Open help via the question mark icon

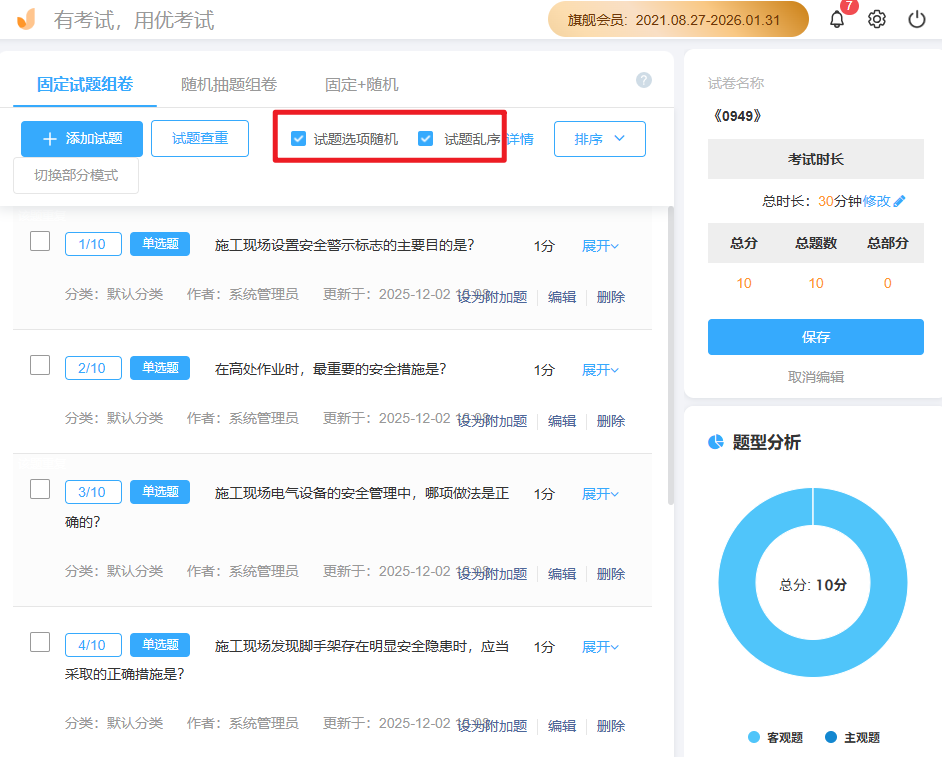point(644,79)
